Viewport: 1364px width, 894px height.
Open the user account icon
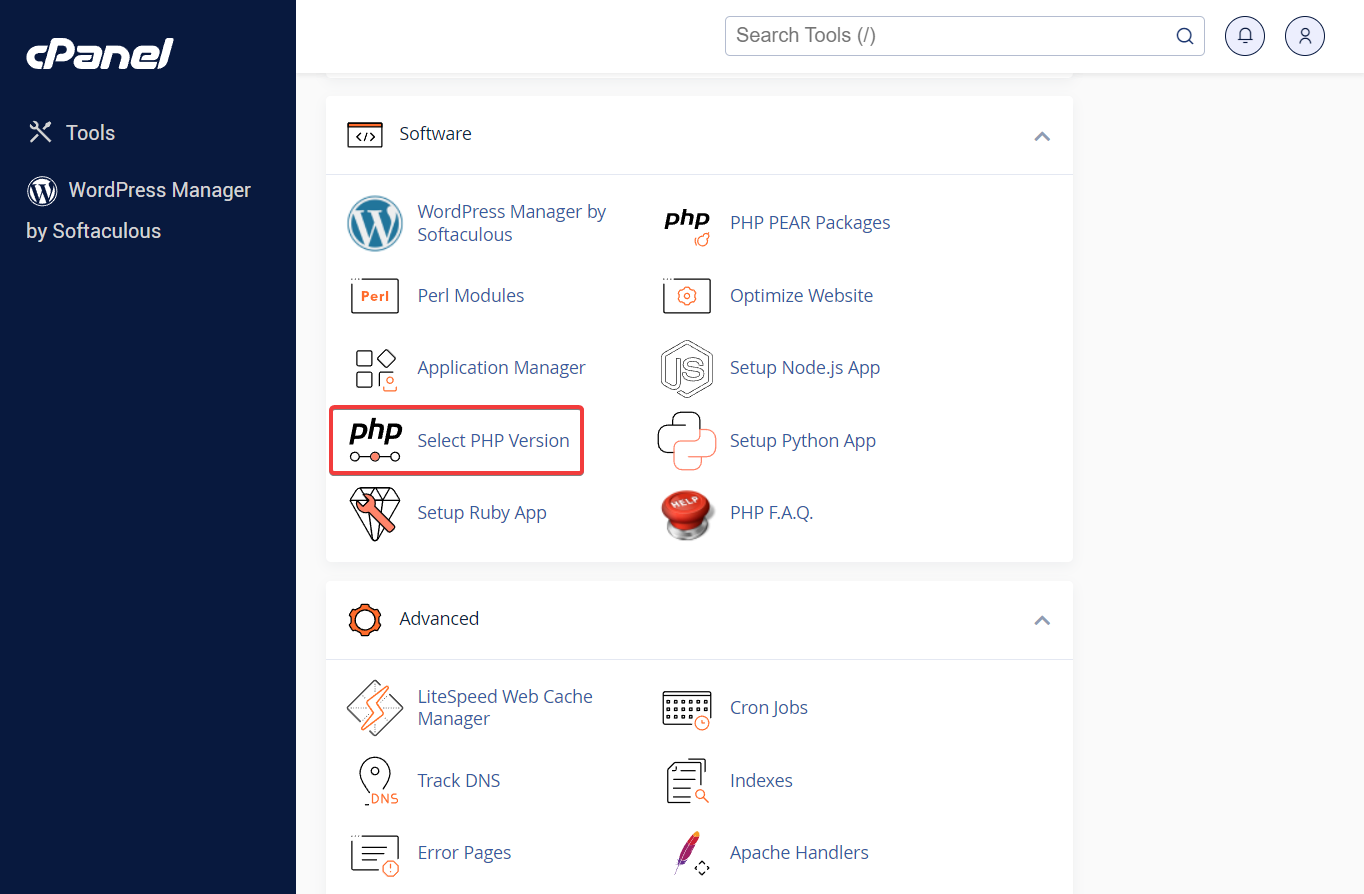(1305, 36)
